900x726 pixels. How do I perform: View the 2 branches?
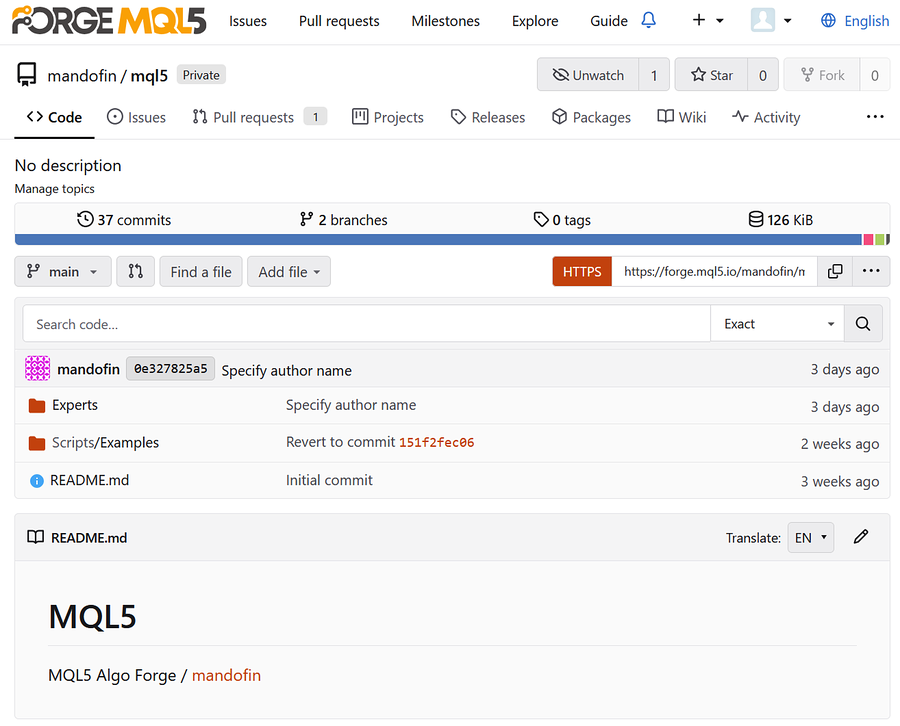pyautogui.click(x=343, y=219)
